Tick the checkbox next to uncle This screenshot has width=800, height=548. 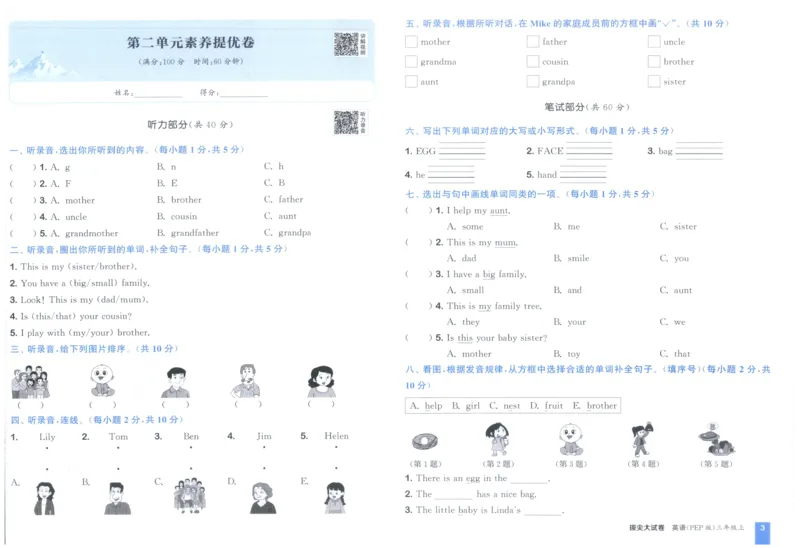pyautogui.click(x=654, y=41)
